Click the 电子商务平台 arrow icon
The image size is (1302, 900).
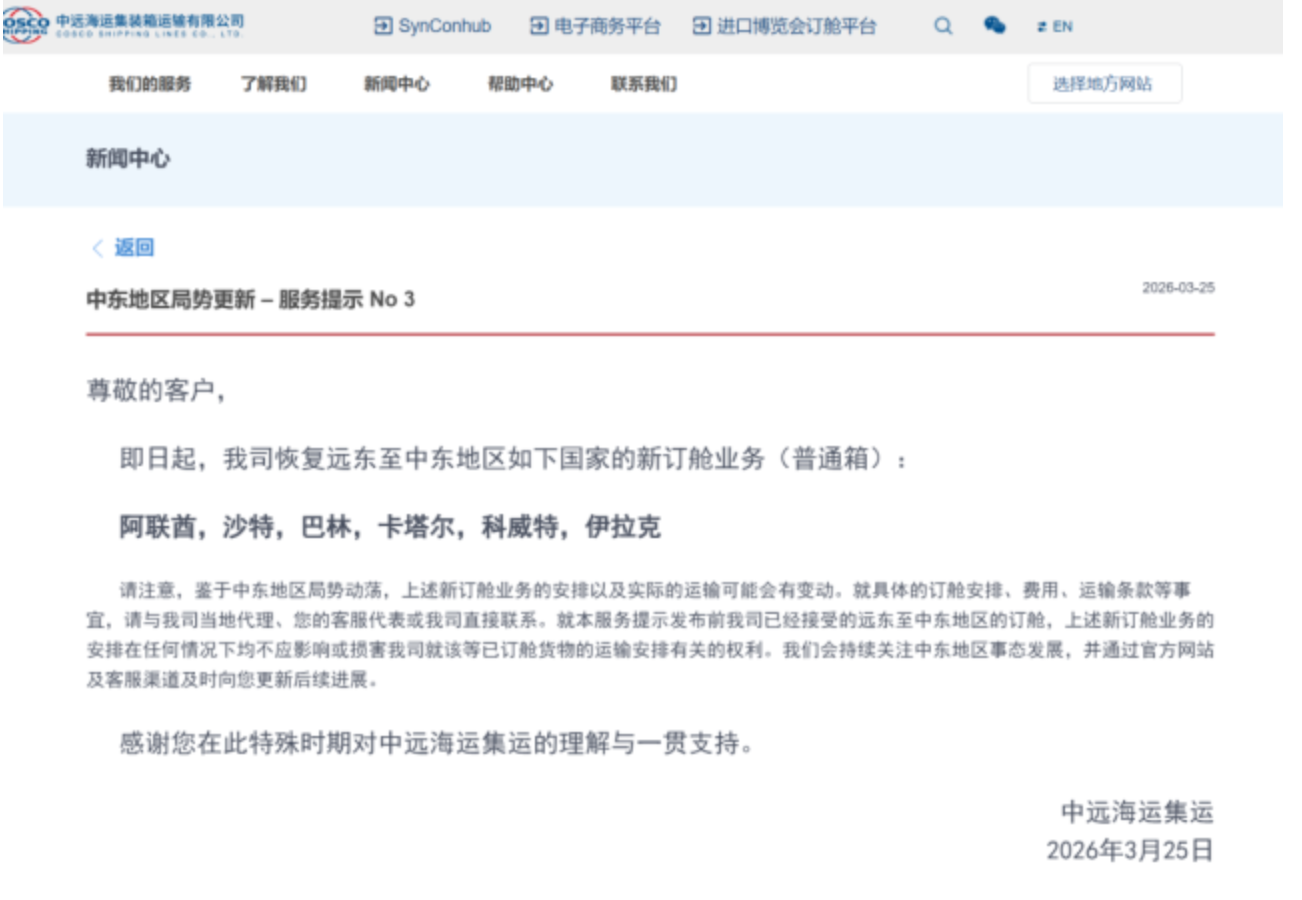[x=539, y=26]
